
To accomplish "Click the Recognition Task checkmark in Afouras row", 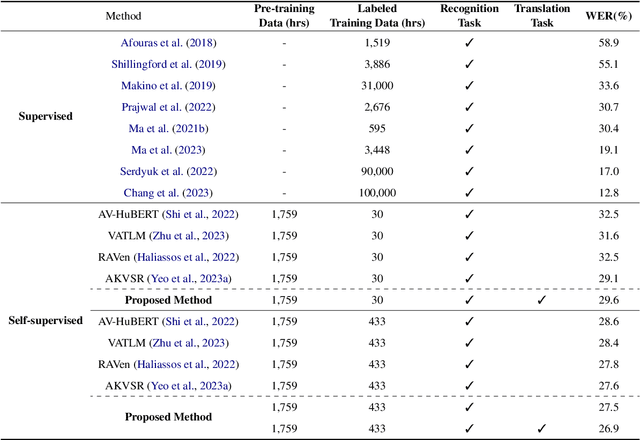I will pyautogui.click(x=469, y=43).
